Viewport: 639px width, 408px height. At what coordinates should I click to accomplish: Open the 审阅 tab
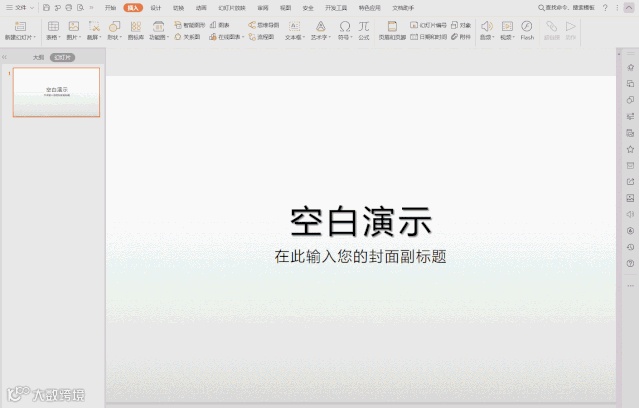click(x=263, y=8)
